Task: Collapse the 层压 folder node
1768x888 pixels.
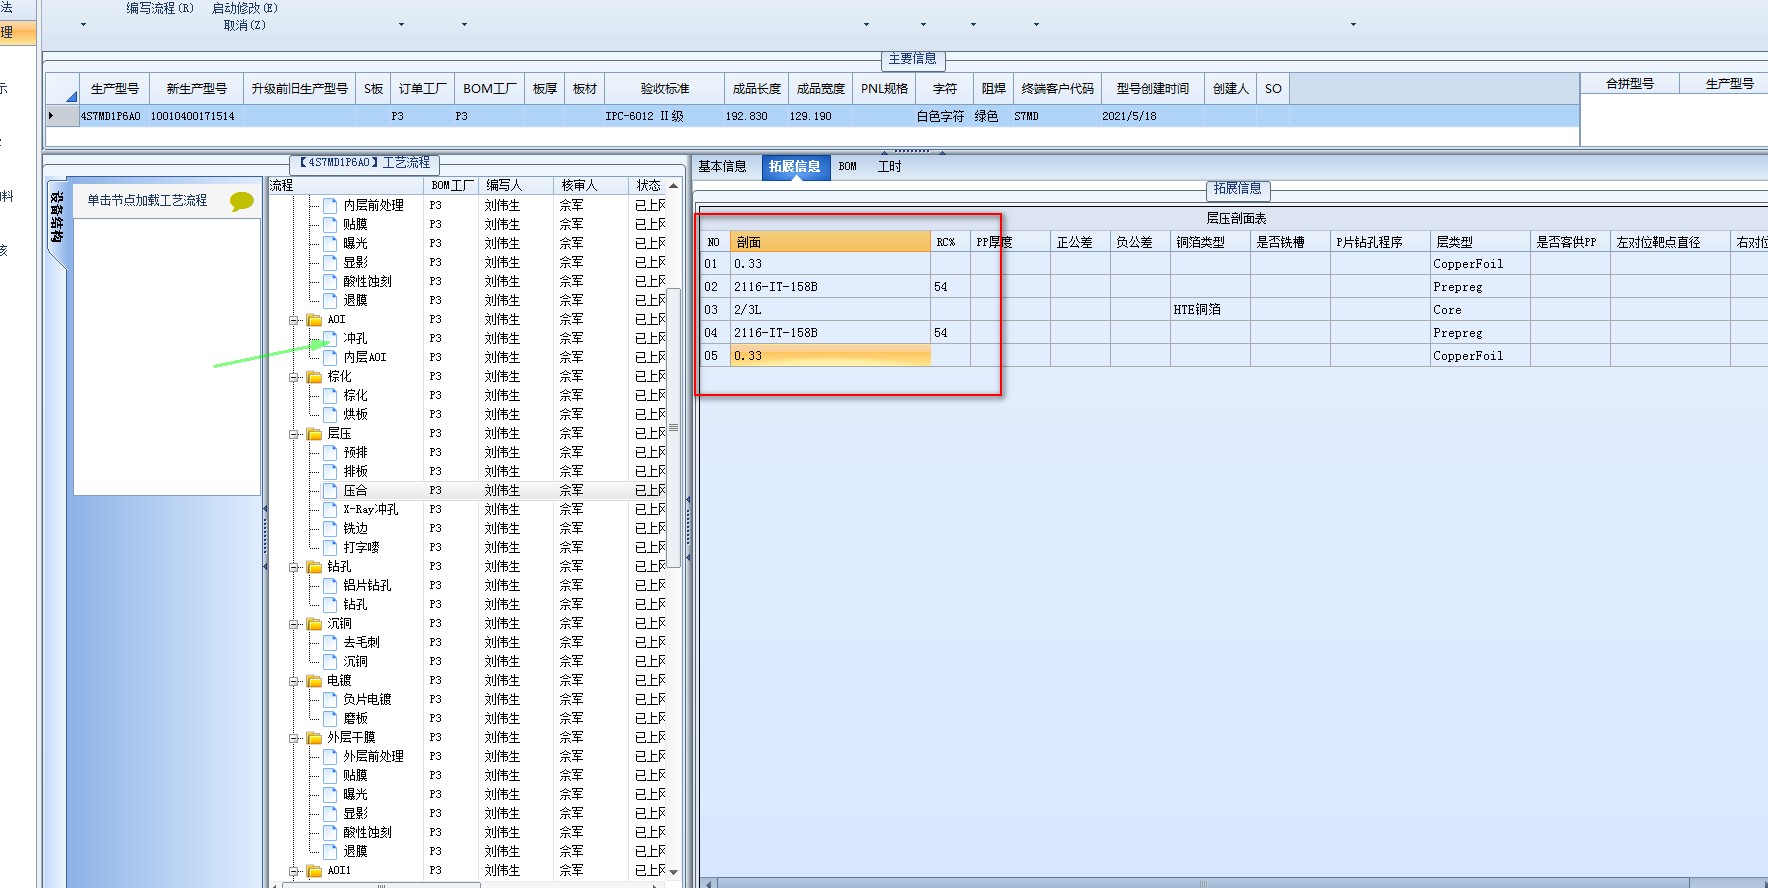Action: (295, 434)
